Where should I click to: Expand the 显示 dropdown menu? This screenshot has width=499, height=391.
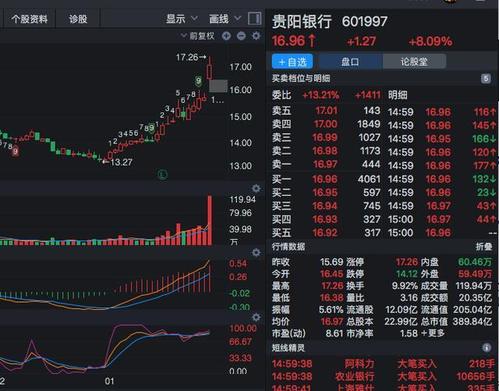[x=182, y=19]
